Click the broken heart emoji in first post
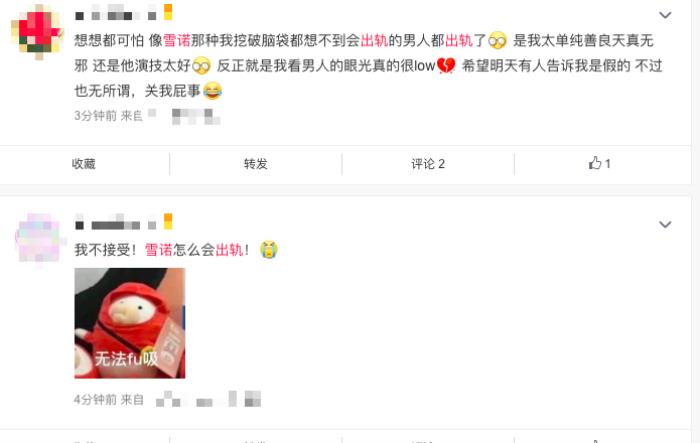Viewport: 700px width, 443px height. click(x=446, y=66)
